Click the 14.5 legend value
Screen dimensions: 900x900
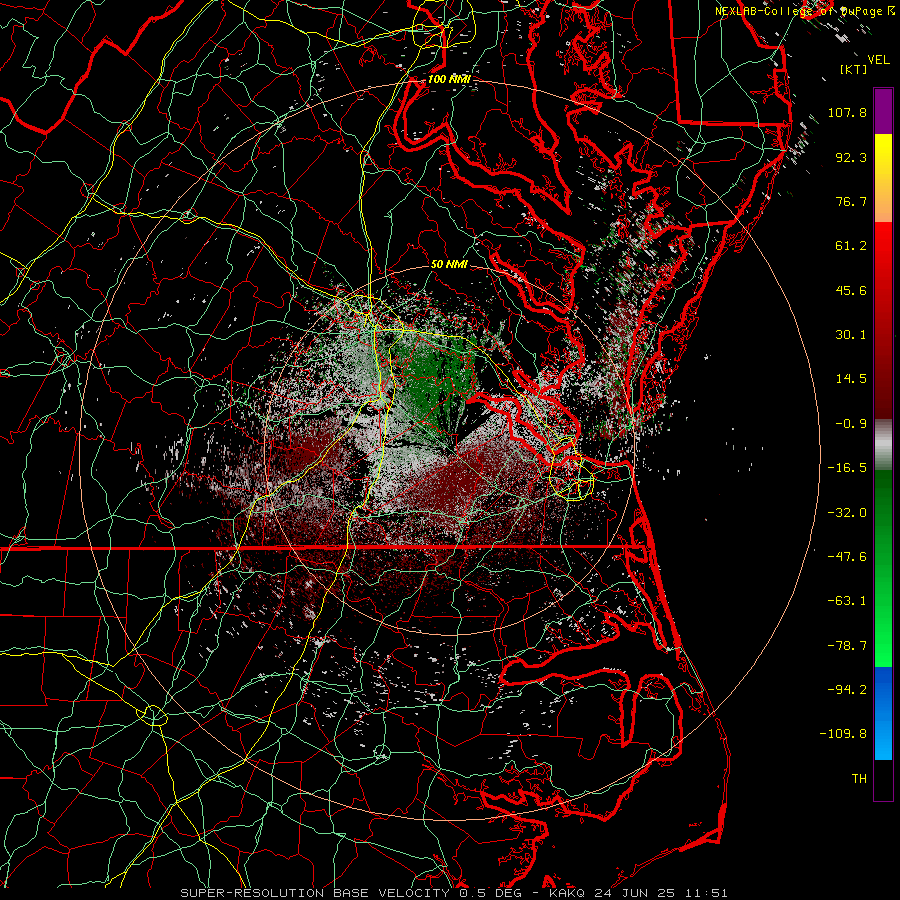[851, 379]
